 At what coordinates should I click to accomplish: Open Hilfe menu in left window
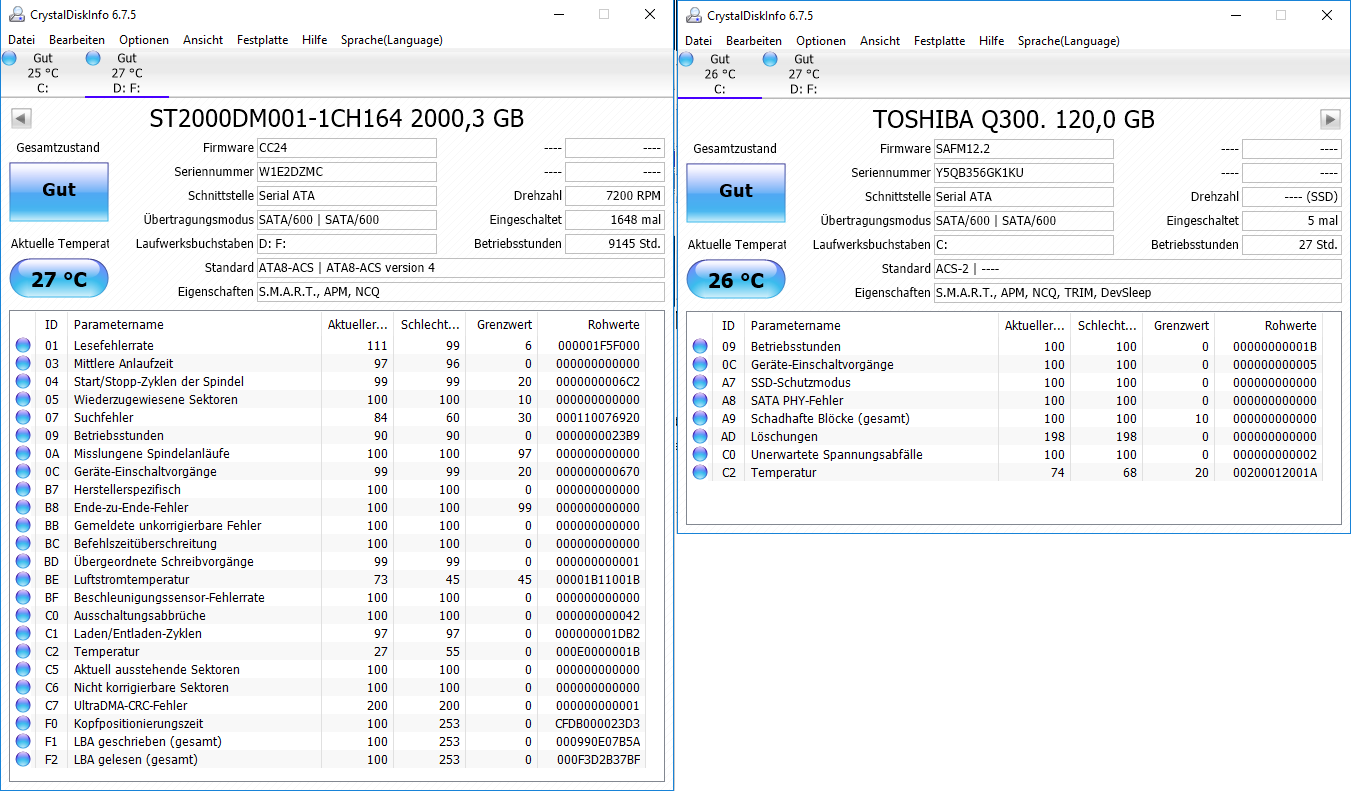[314, 40]
